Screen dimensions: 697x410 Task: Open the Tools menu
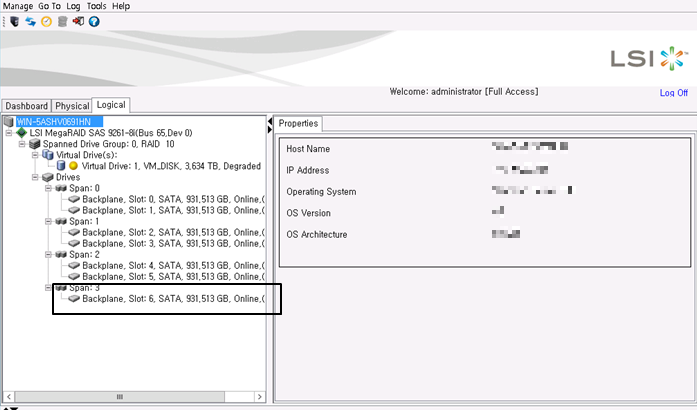pos(96,6)
